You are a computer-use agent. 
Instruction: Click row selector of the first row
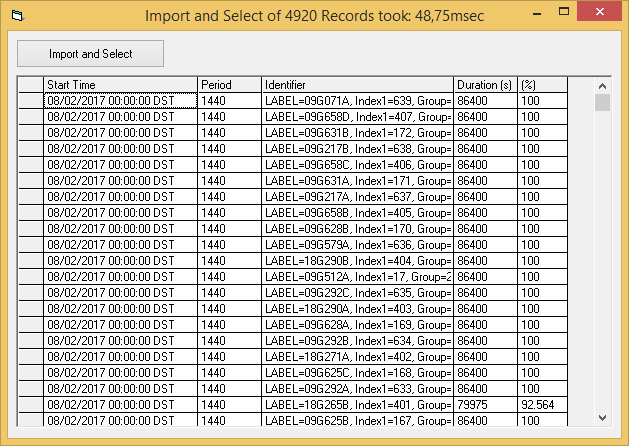pos(31,101)
